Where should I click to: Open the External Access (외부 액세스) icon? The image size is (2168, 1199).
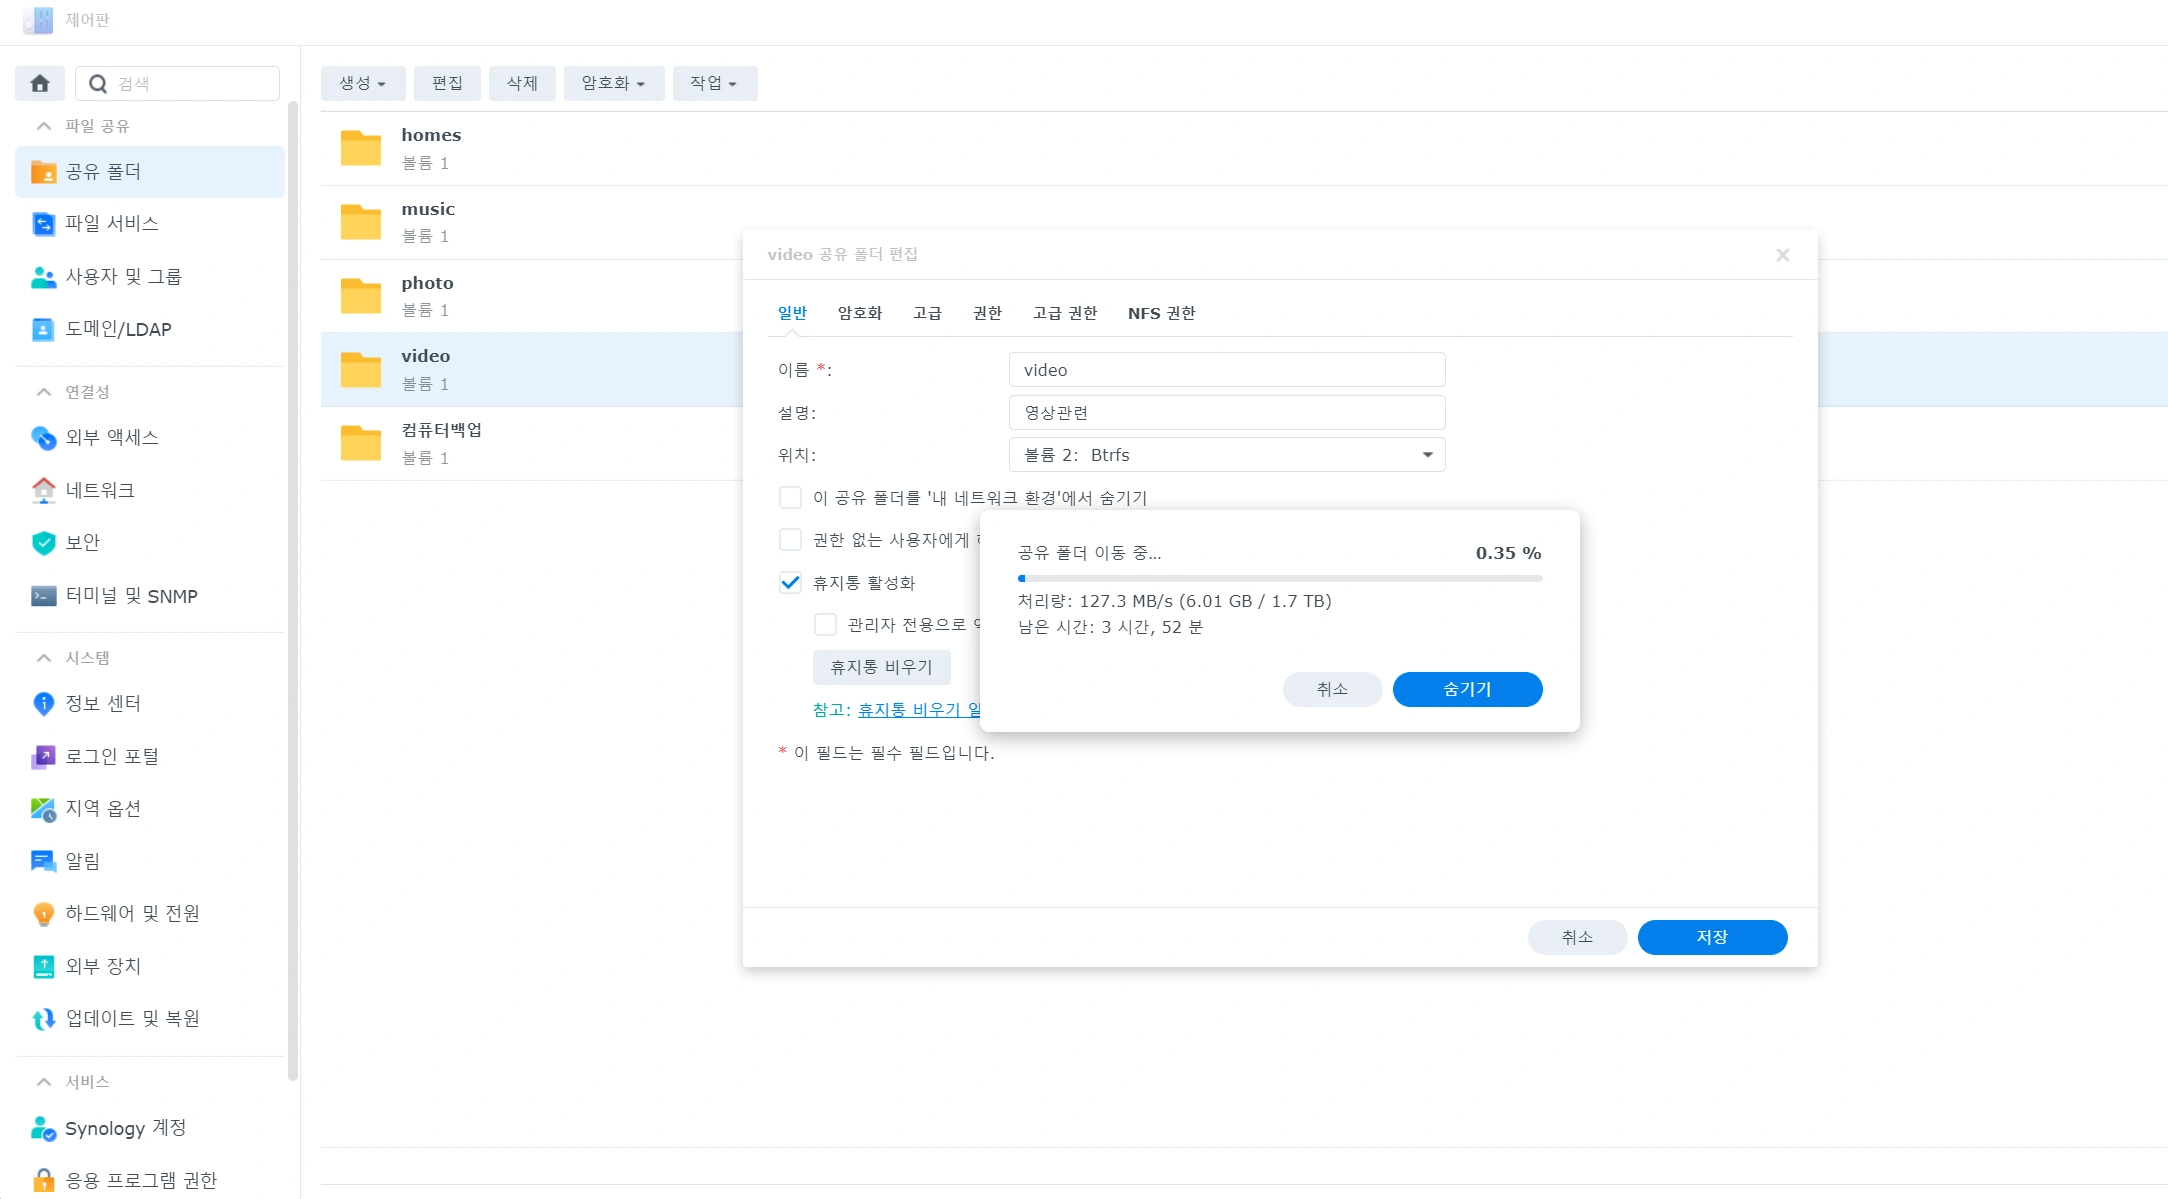pyautogui.click(x=43, y=438)
